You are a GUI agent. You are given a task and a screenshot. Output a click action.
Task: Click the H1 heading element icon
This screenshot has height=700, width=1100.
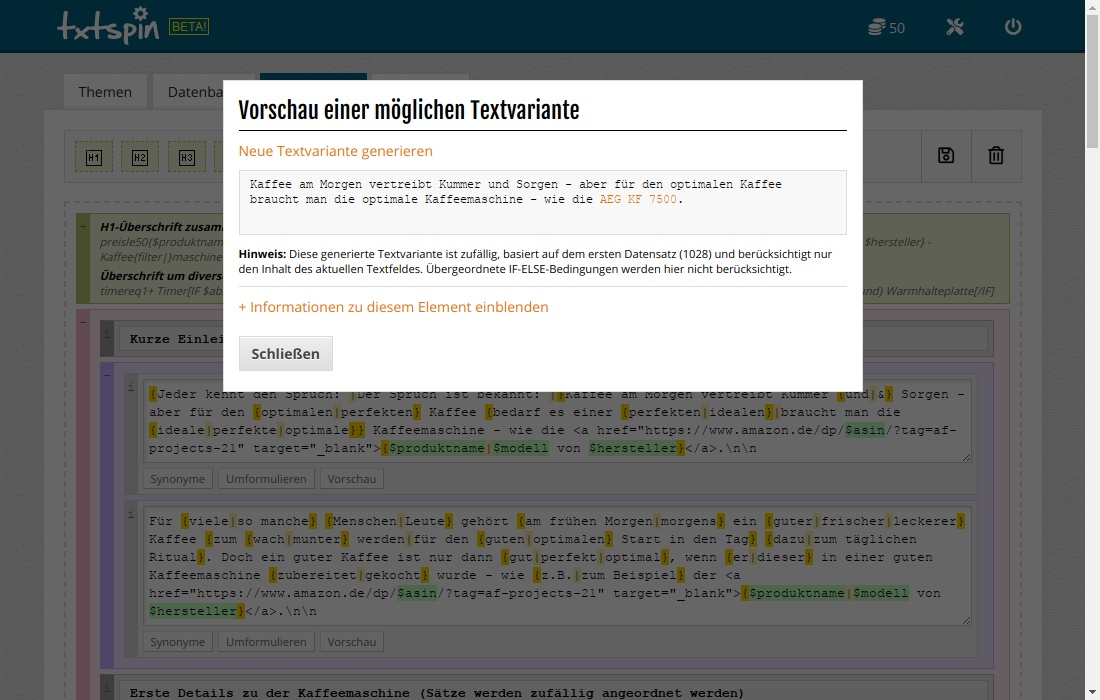(94, 157)
